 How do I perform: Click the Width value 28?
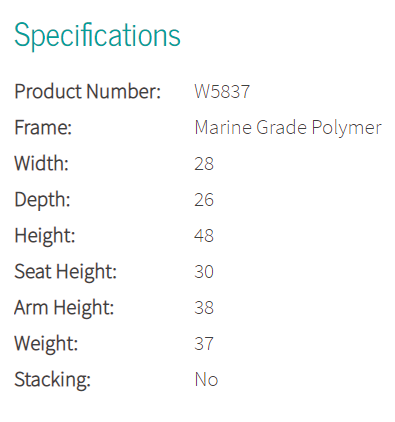click(x=204, y=164)
